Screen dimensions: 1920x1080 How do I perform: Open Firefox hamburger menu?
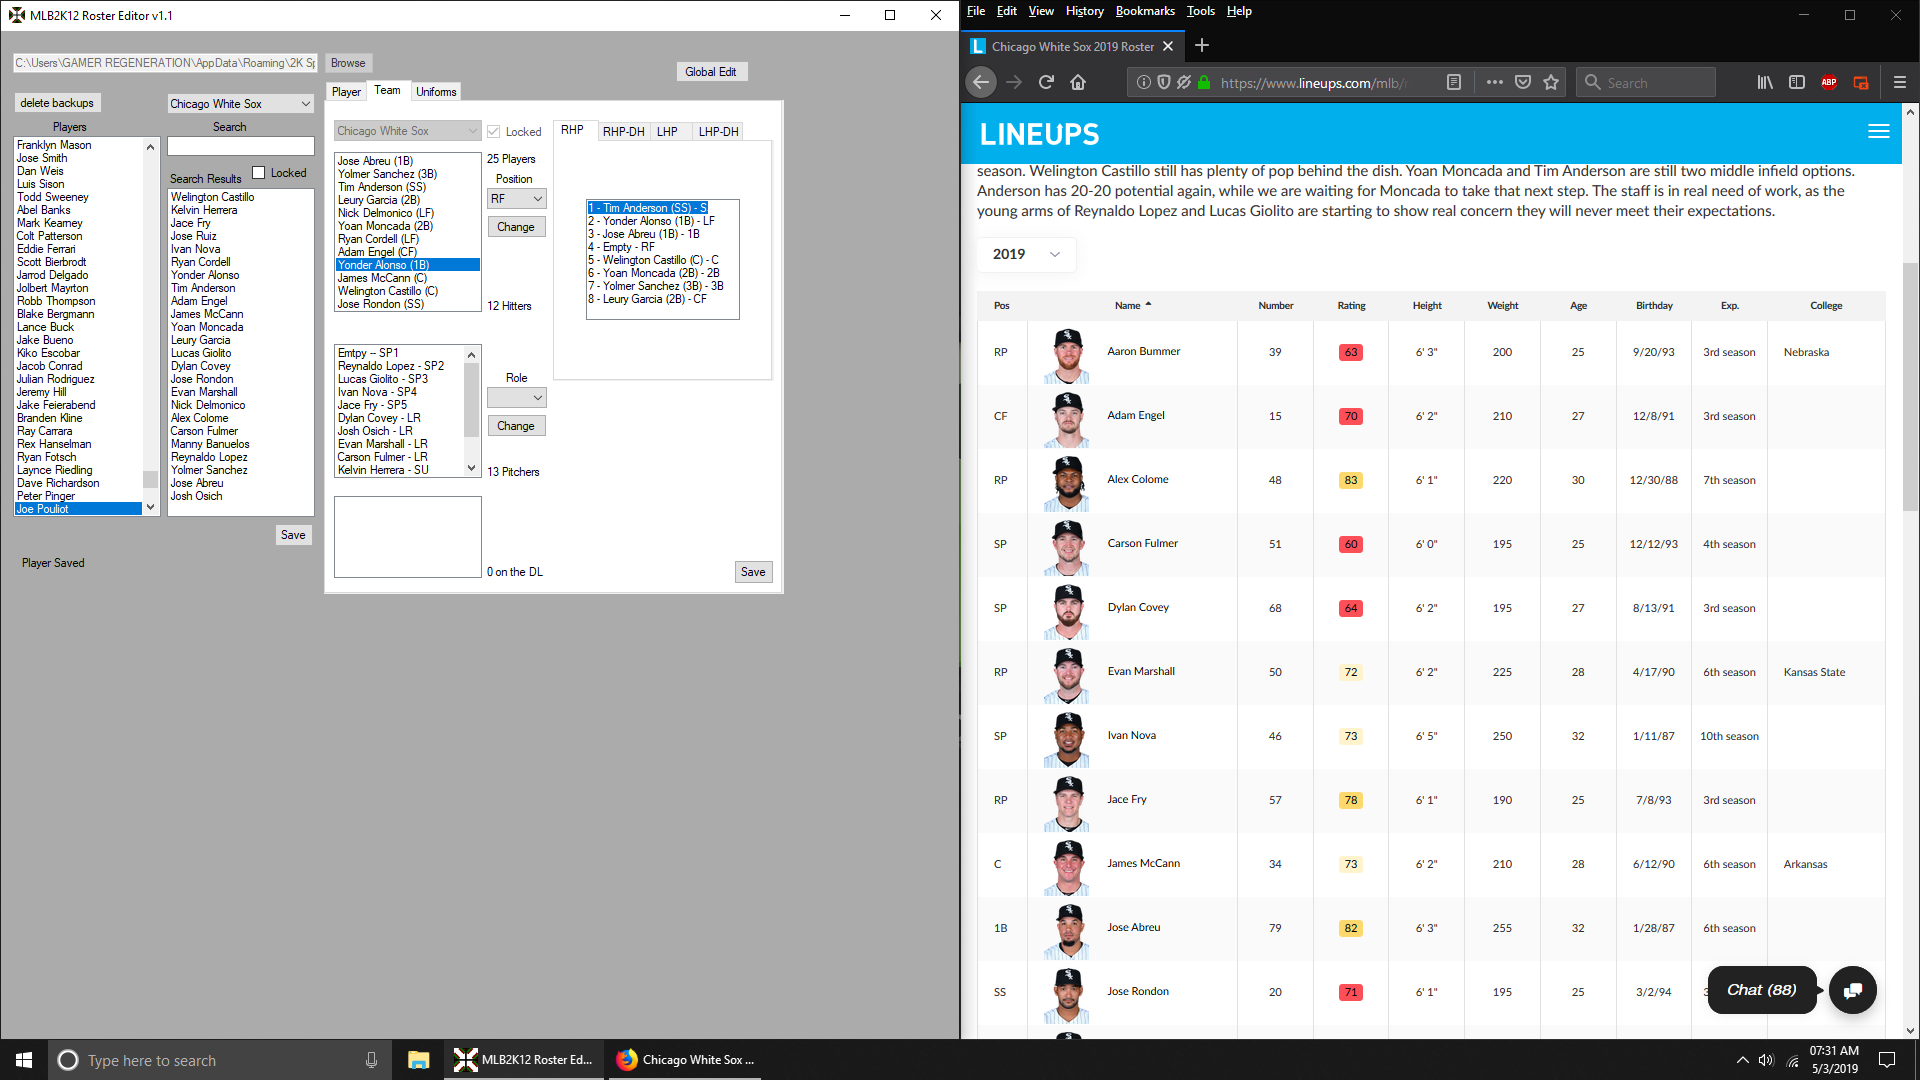(1900, 83)
